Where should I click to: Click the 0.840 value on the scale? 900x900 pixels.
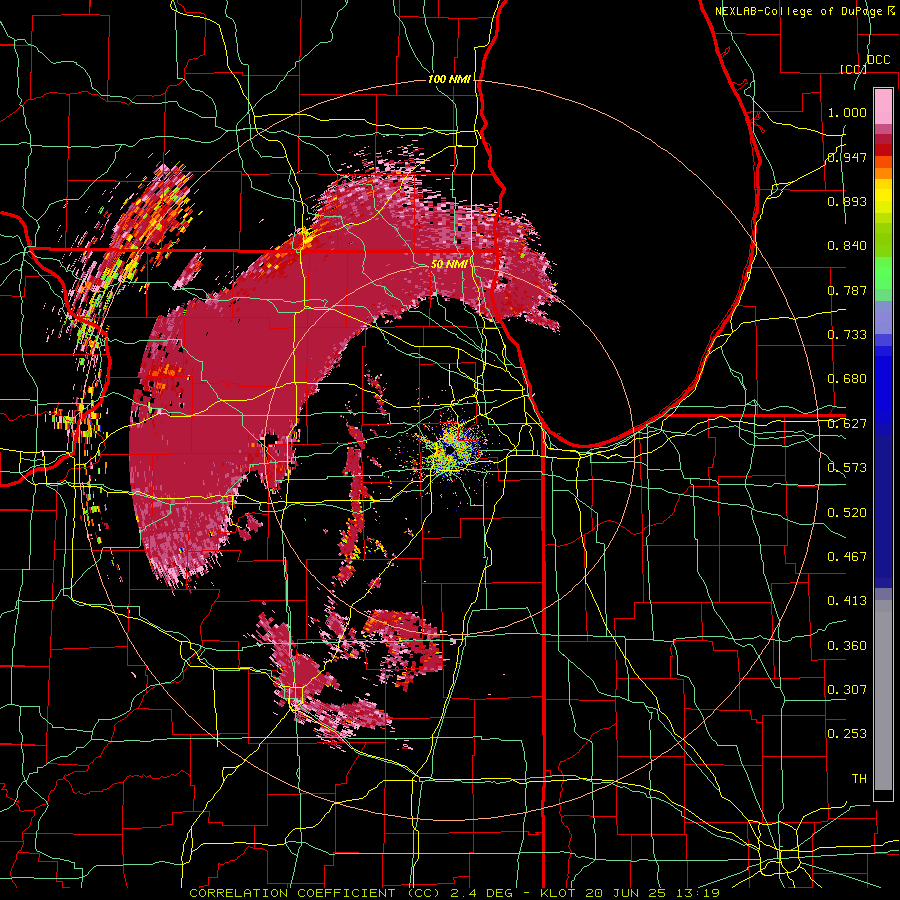coord(847,246)
